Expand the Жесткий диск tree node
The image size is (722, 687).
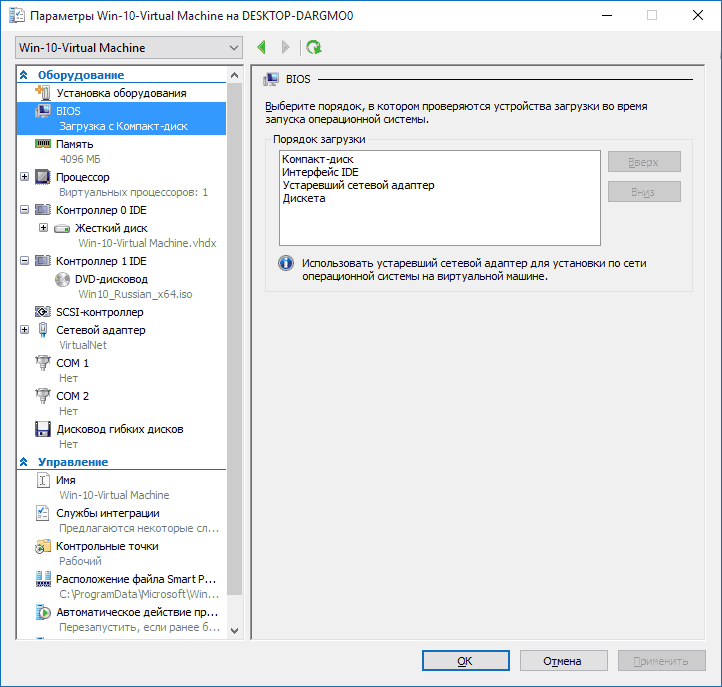tap(43, 228)
